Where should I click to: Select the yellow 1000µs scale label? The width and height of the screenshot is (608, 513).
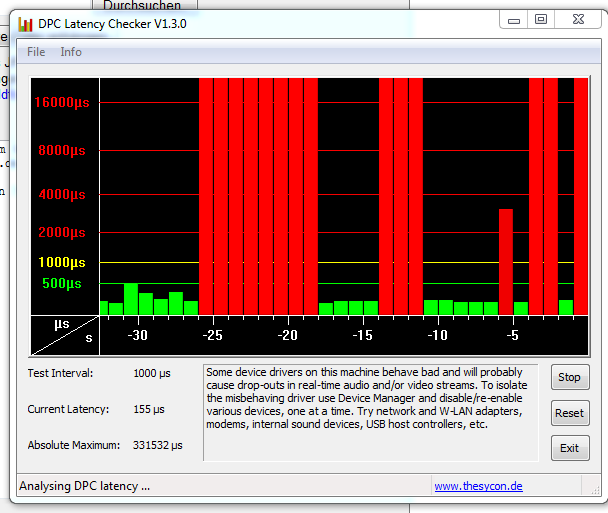(x=62, y=263)
